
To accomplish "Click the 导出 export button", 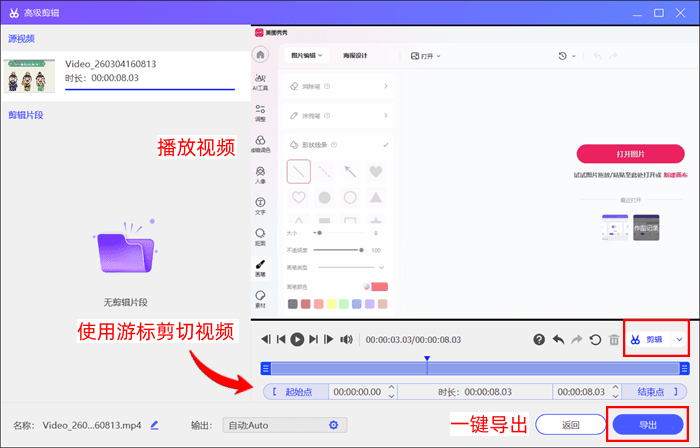I will pyautogui.click(x=648, y=425).
